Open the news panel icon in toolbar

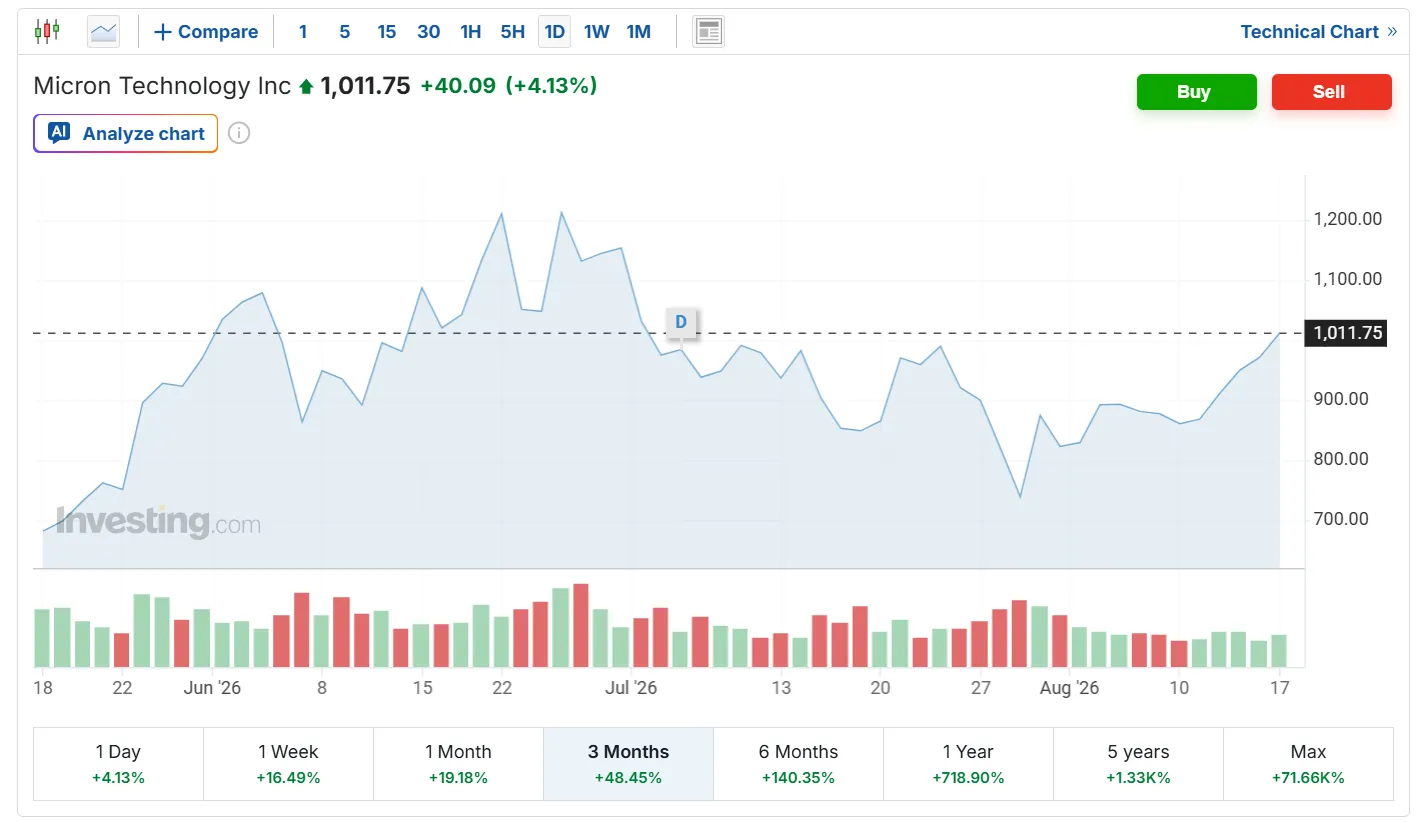pos(708,32)
